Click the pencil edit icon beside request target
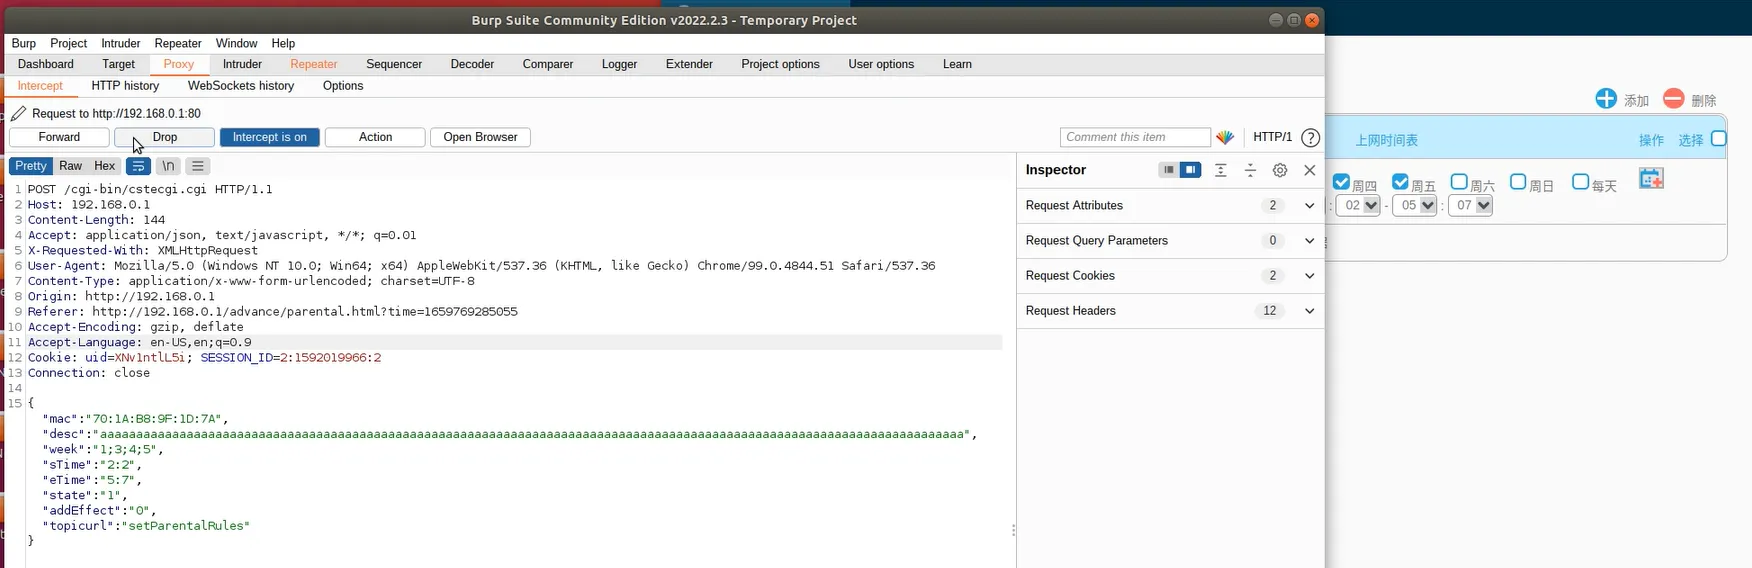Image resolution: width=1752 pixels, height=568 pixels. [x=19, y=113]
